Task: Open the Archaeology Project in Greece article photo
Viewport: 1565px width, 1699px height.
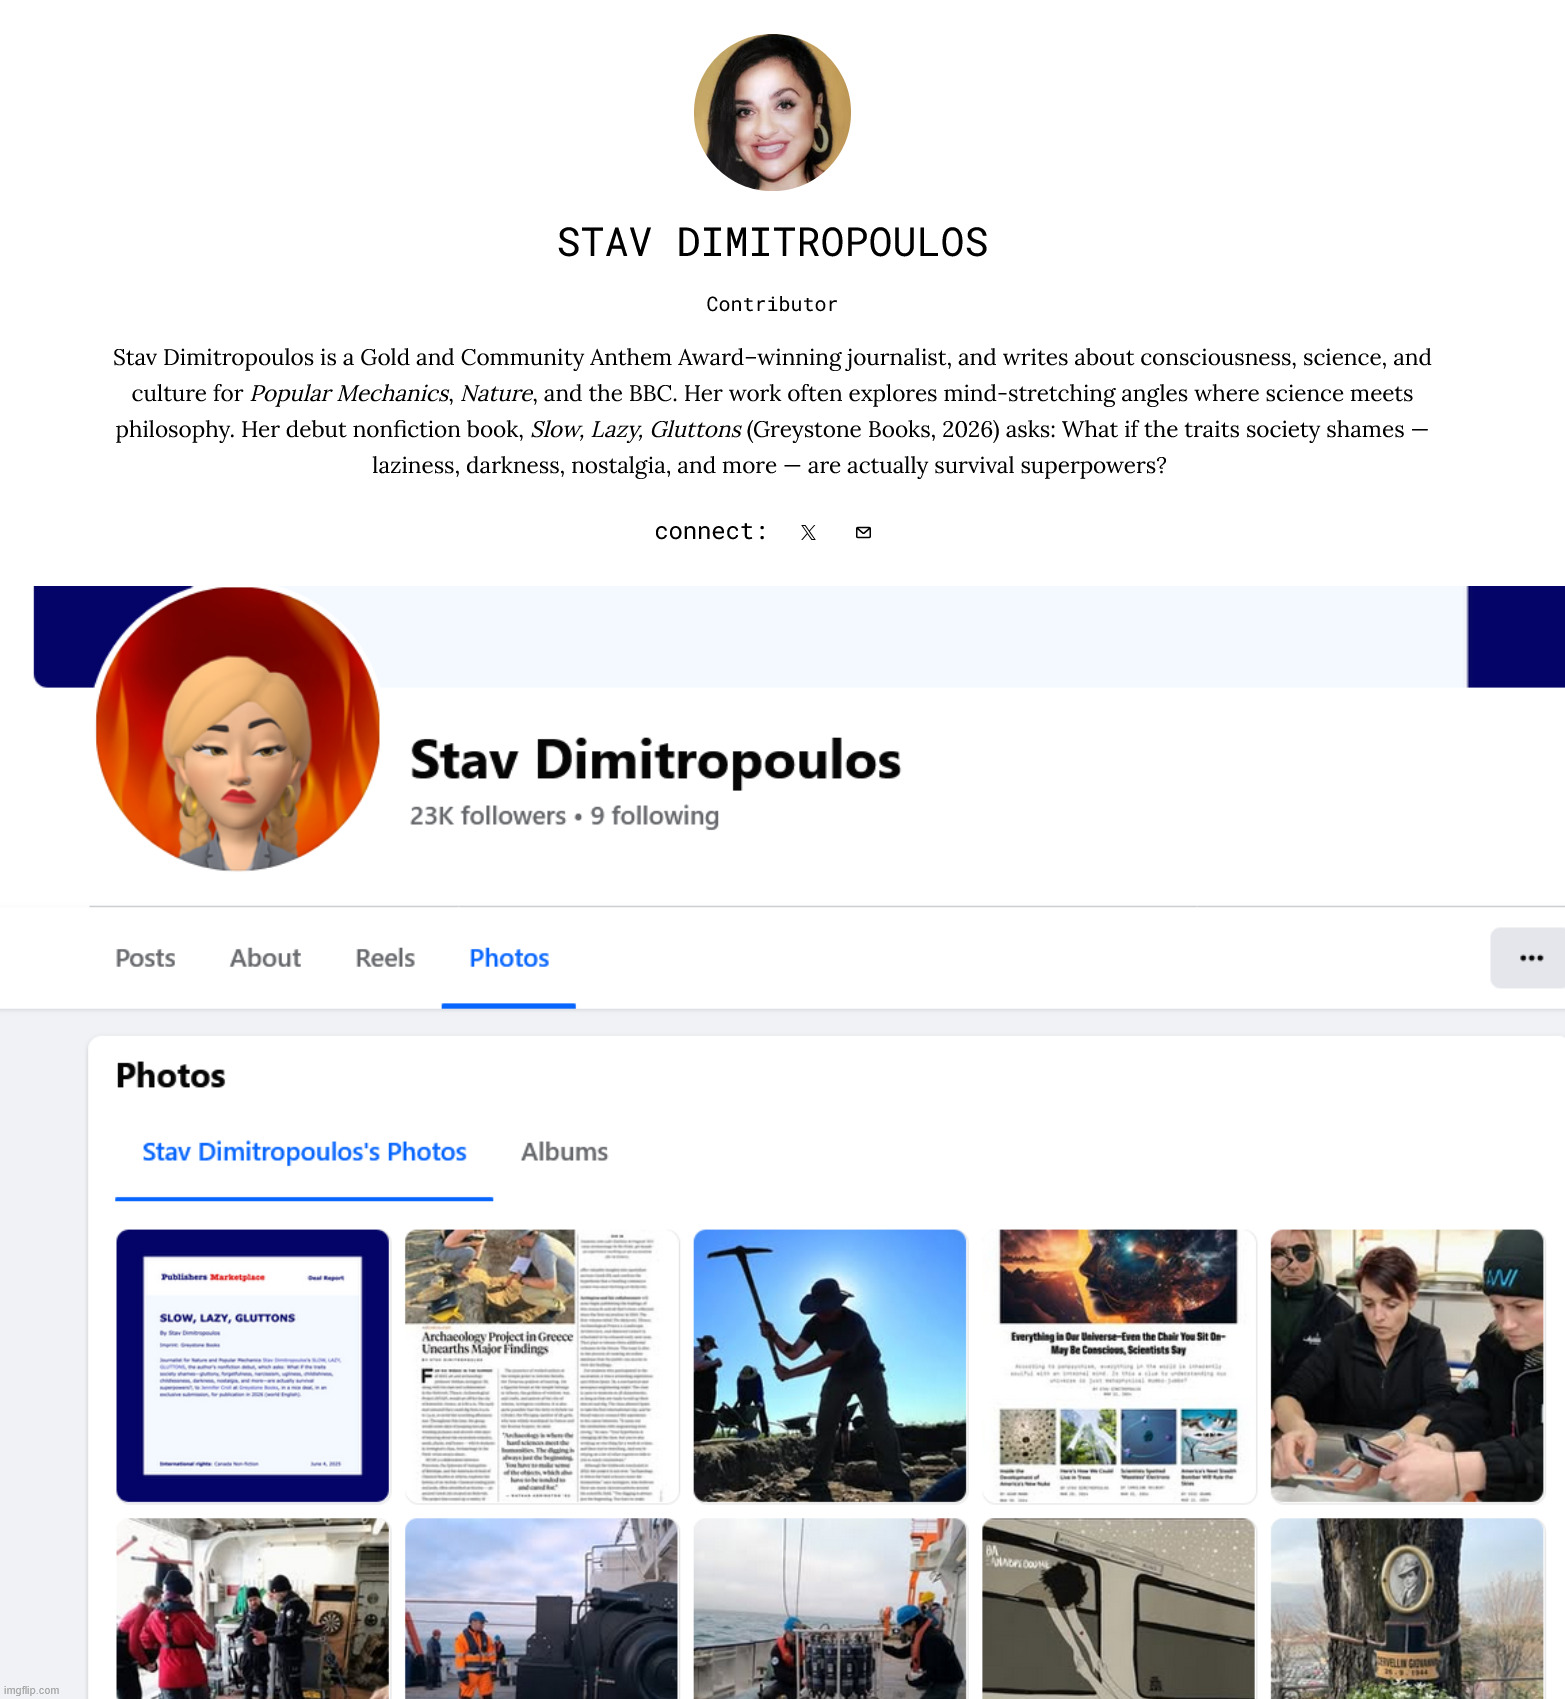Action: (541, 1366)
